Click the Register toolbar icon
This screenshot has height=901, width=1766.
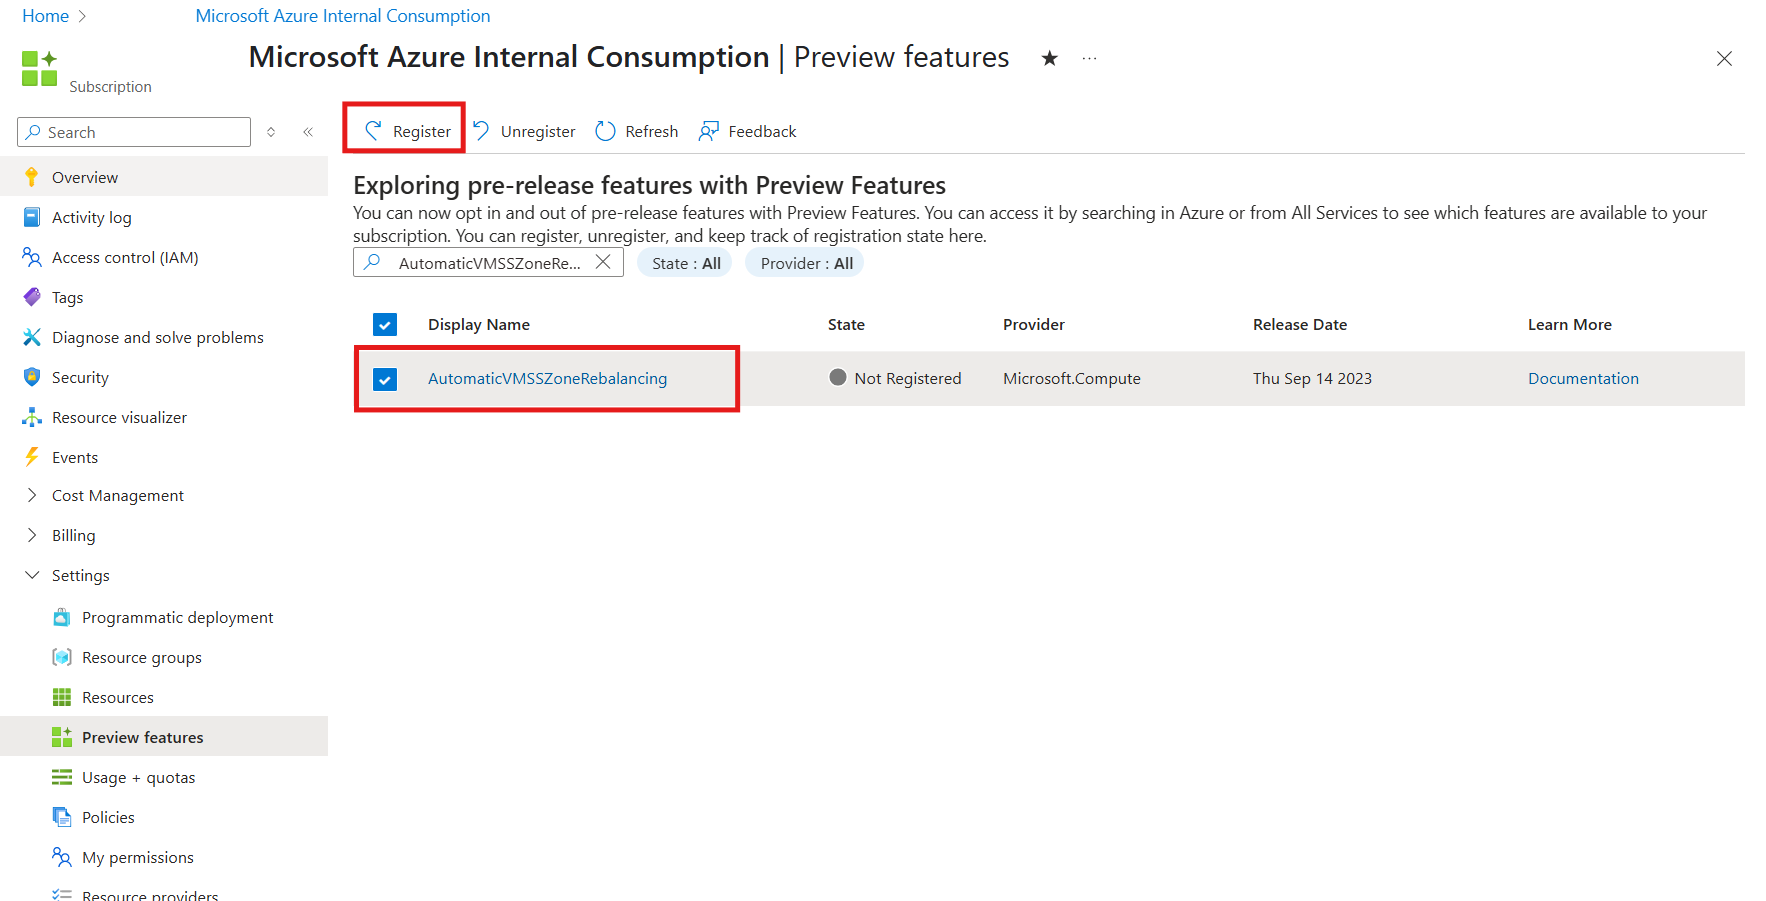374,131
